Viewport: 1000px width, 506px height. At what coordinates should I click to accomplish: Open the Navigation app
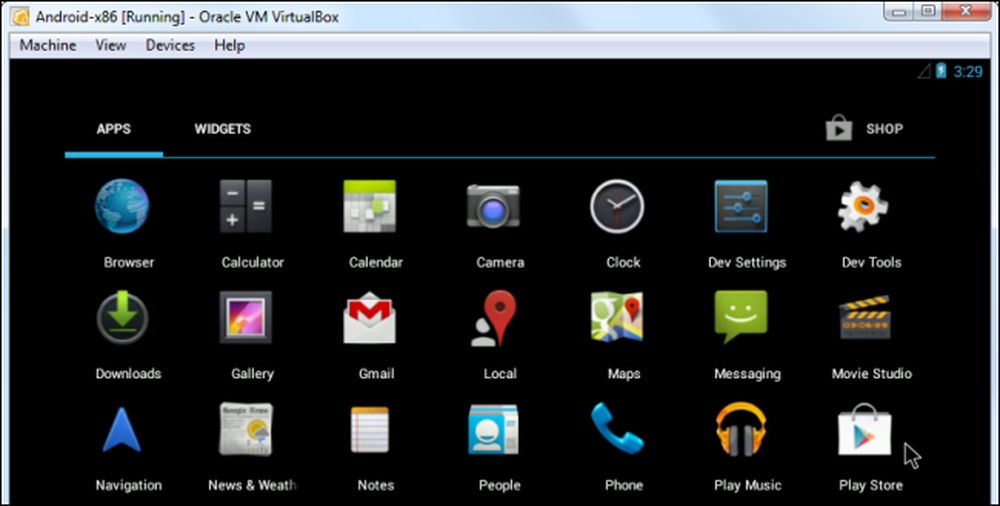pyautogui.click(x=122, y=429)
